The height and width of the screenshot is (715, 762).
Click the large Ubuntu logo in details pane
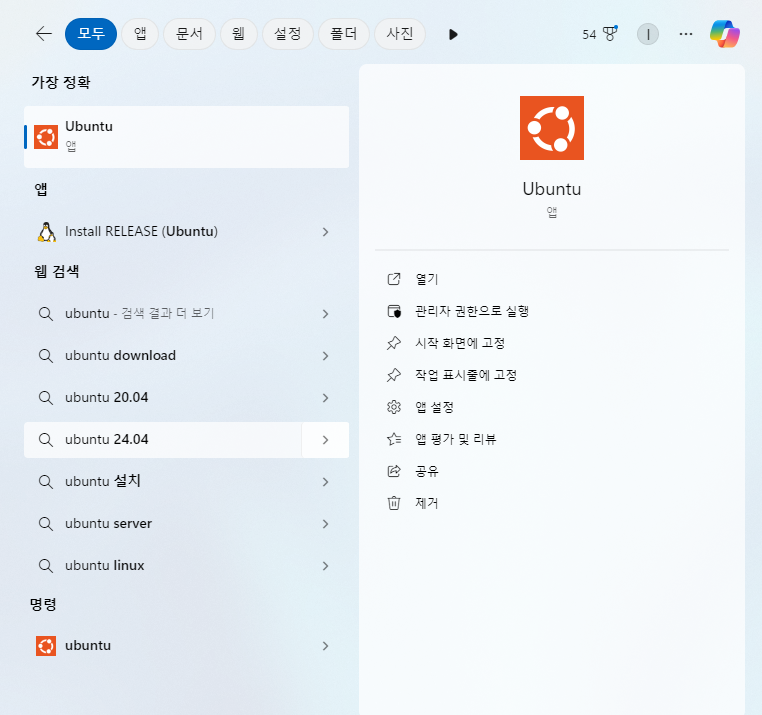click(x=552, y=128)
